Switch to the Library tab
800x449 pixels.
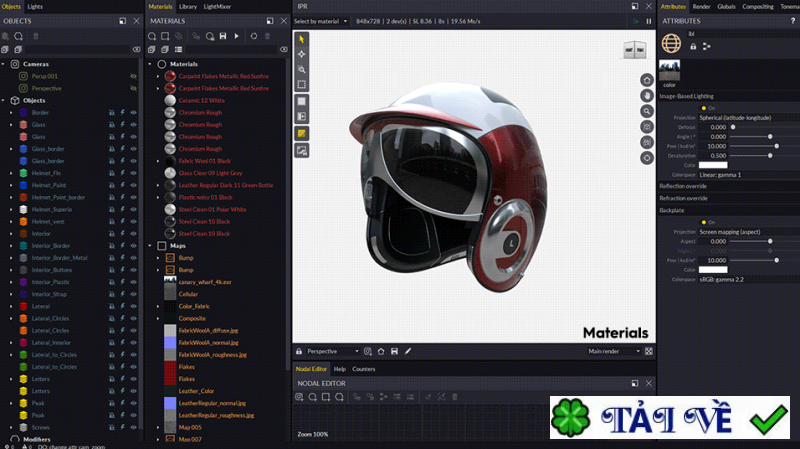click(x=188, y=6)
